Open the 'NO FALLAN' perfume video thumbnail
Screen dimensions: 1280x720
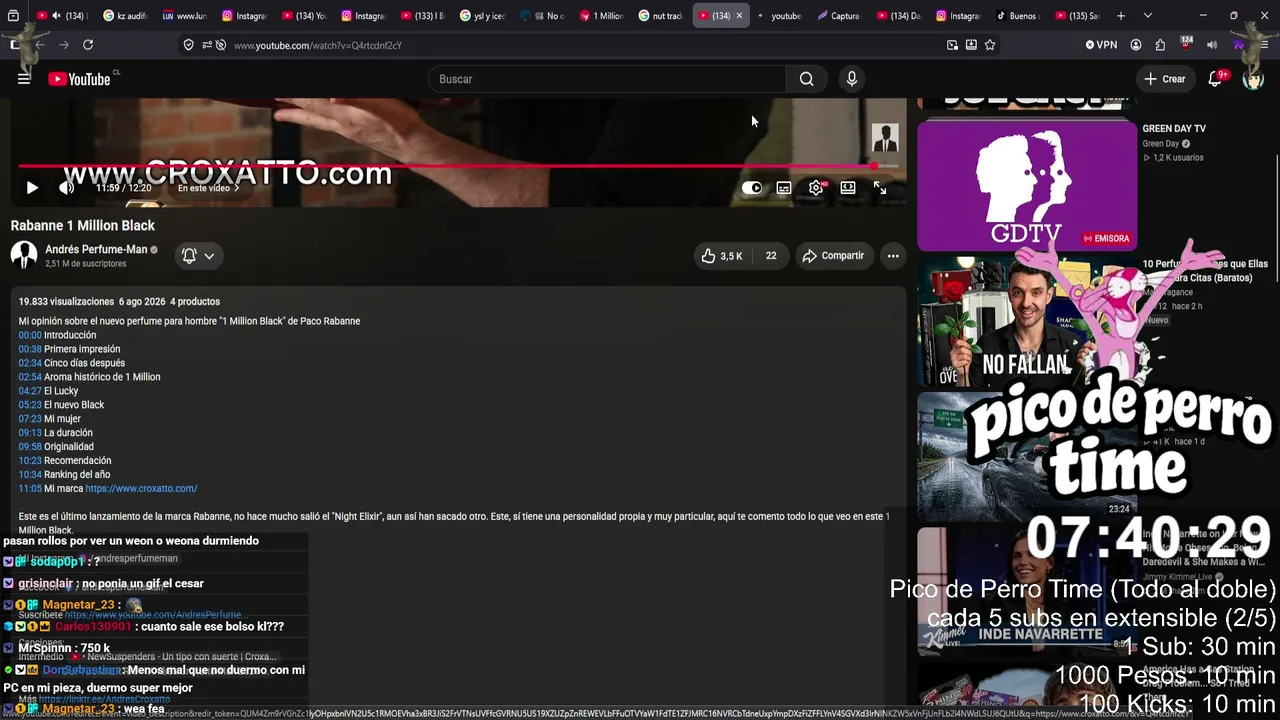(x=1027, y=321)
